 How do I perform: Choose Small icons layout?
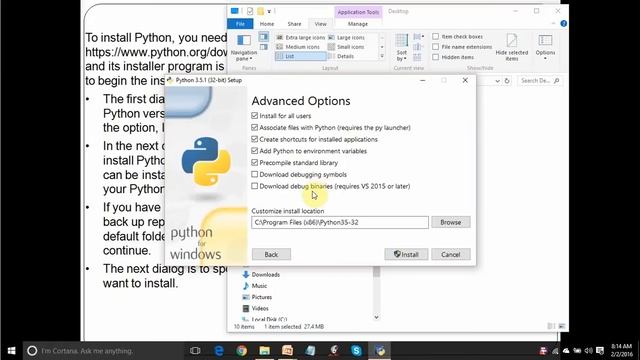tap(346, 47)
